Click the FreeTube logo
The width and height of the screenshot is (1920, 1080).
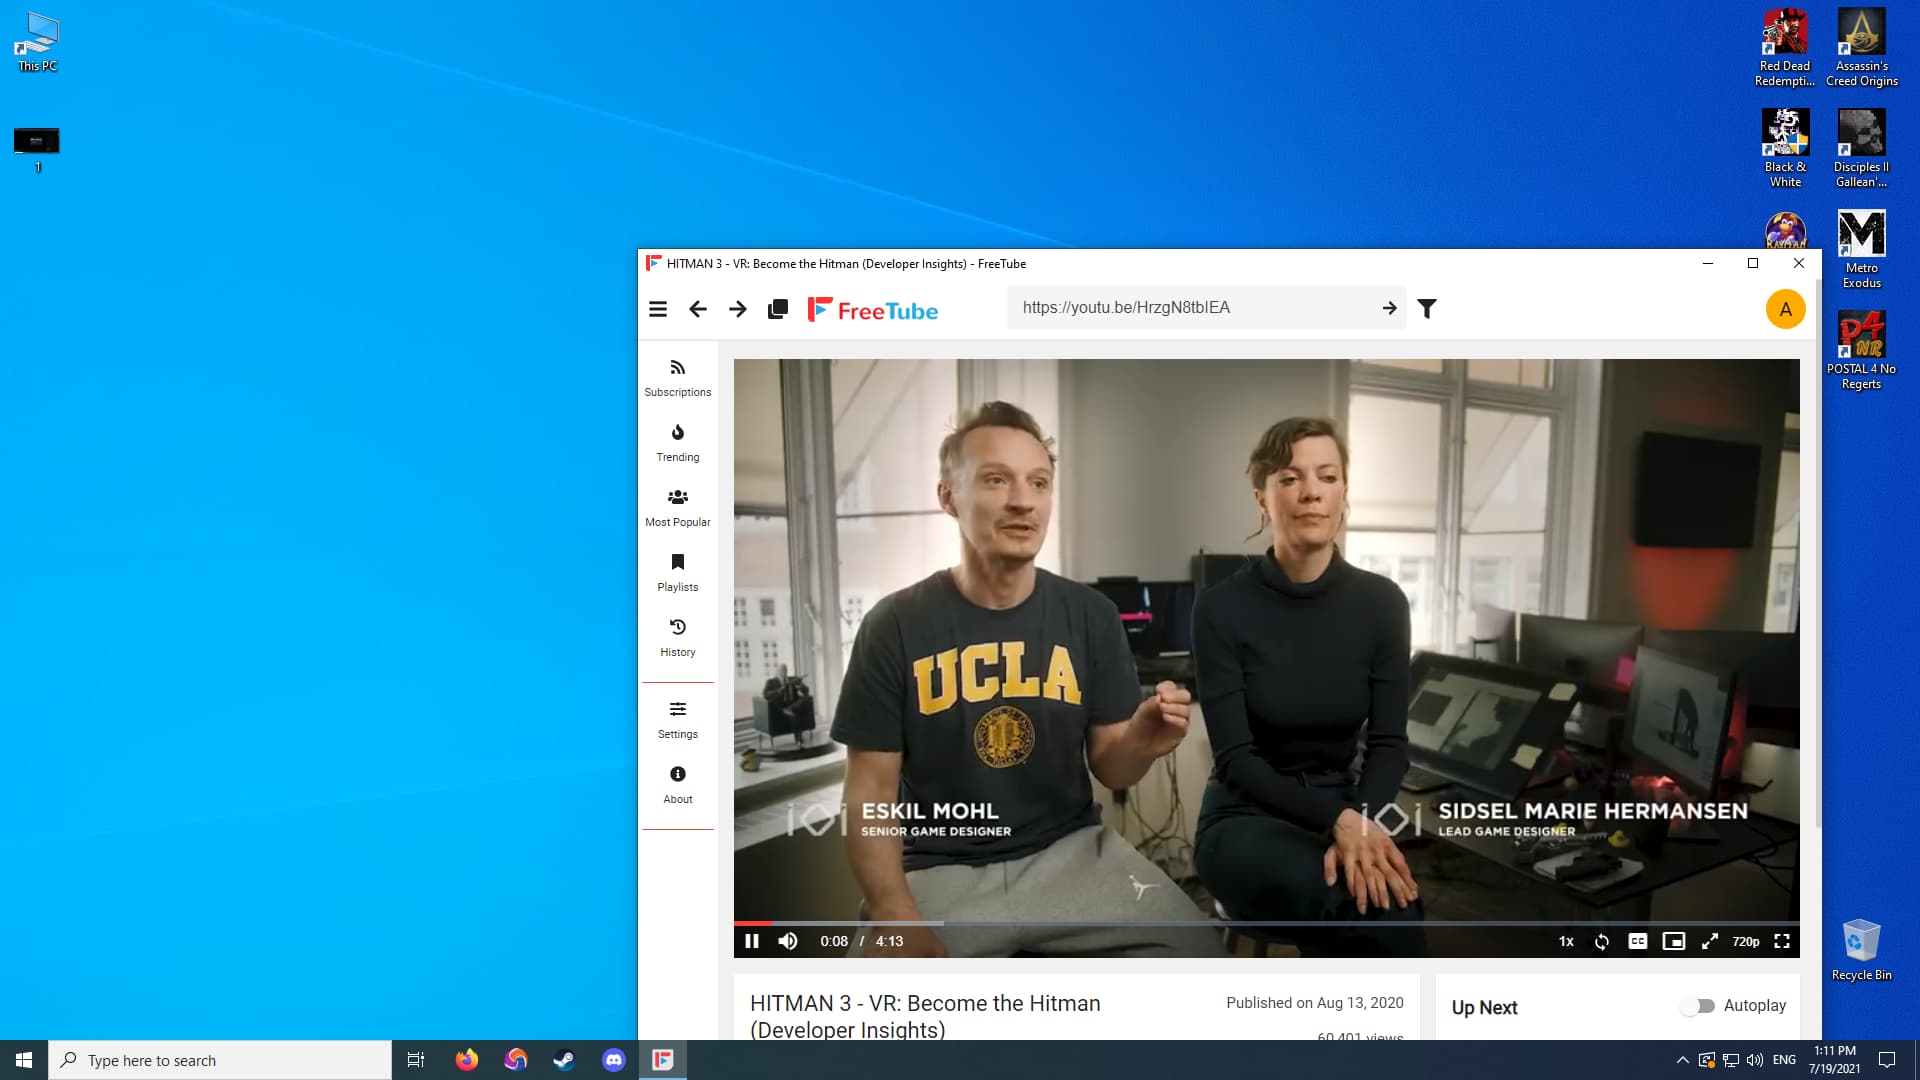(x=873, y=310)
